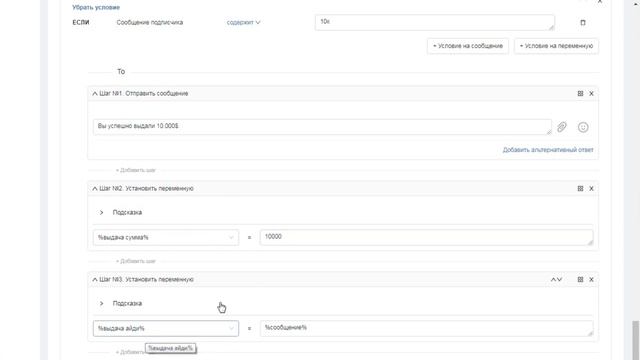Collapse Step №1 Отправить сообщение
This screenshot has height=360, width=640.
coord(95,93)
